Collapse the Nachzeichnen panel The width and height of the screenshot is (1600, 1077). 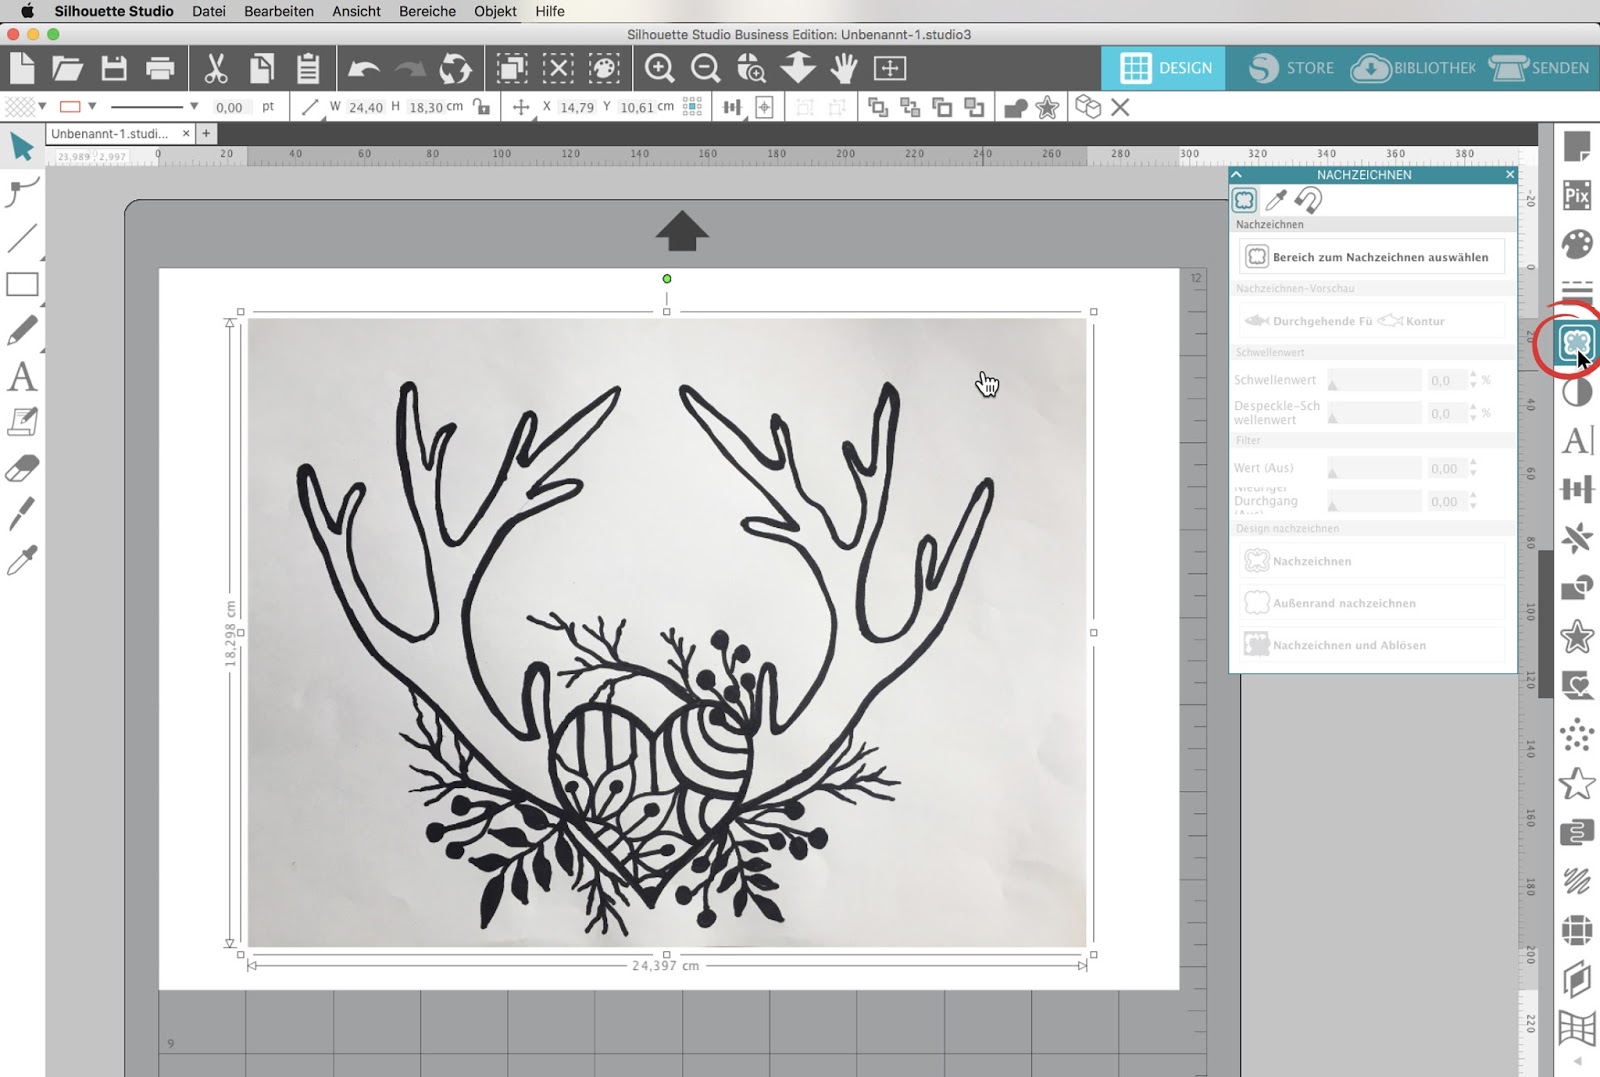1236,174
